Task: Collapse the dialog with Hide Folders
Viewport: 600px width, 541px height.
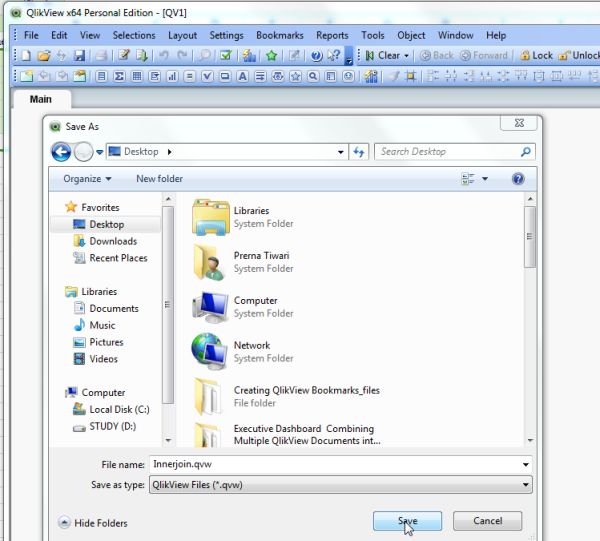Action: pos(93,523)
